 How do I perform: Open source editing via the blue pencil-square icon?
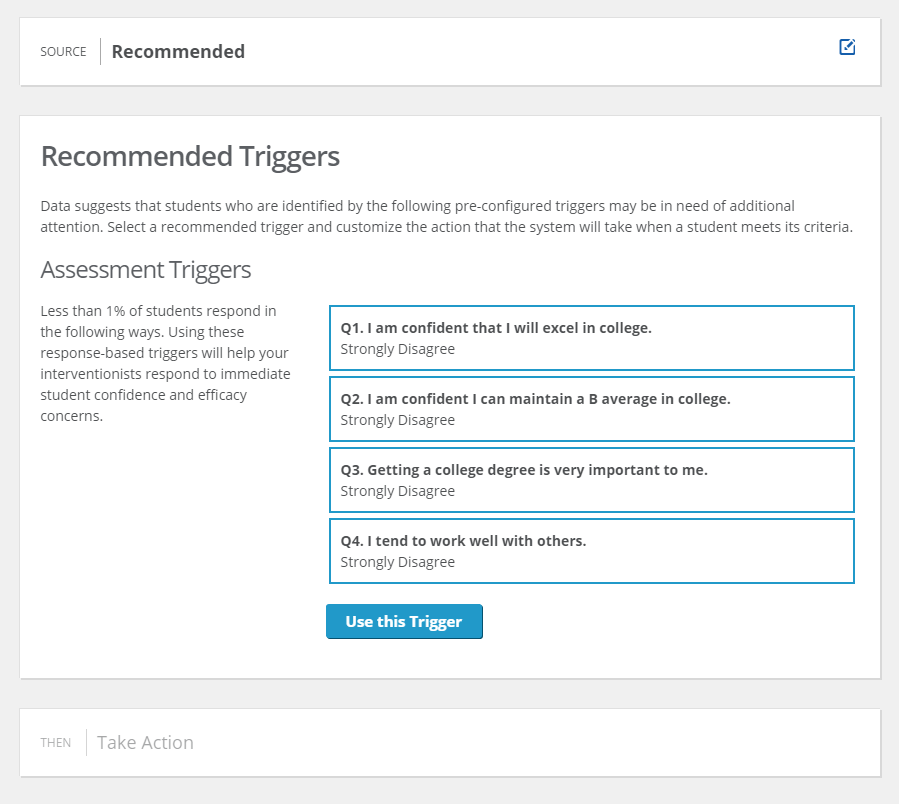(x=846, y=47)
